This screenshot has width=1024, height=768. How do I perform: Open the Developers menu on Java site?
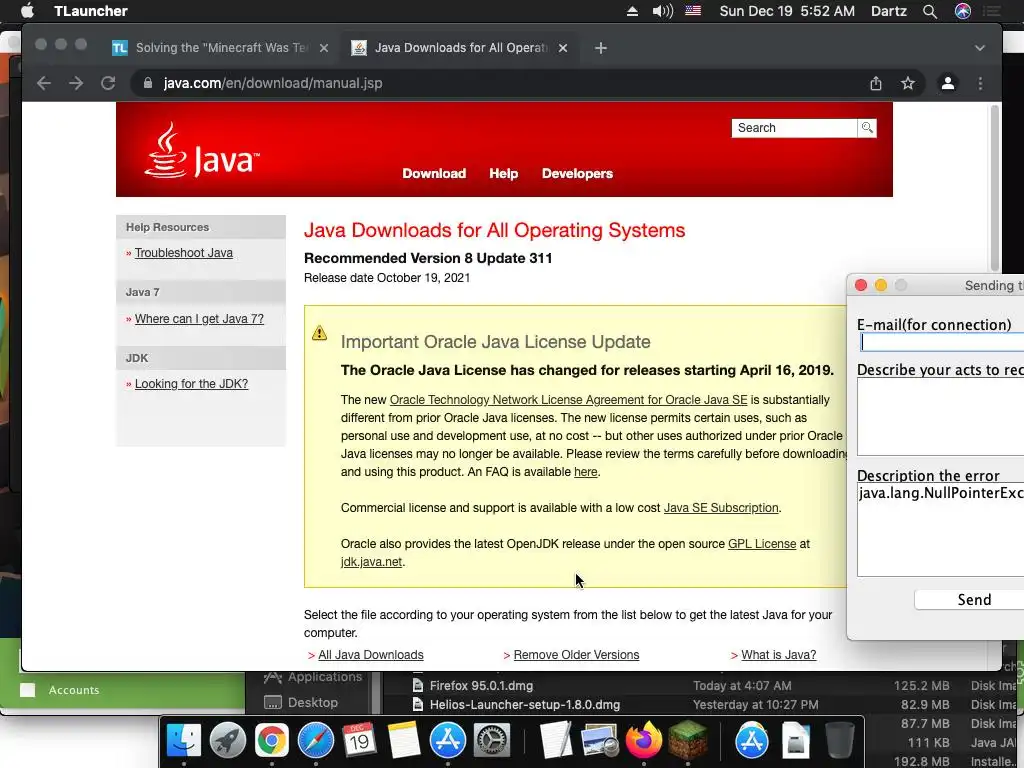tap(577, 174)
